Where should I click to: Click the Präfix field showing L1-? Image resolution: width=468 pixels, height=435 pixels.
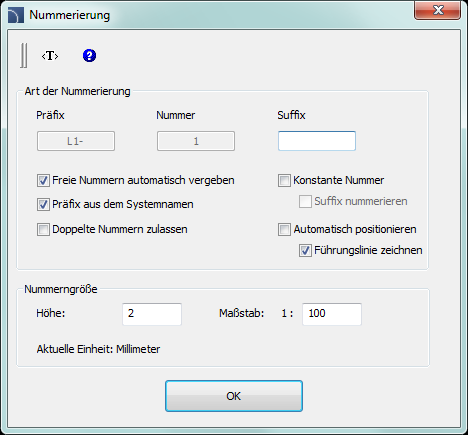coord(76,141)
